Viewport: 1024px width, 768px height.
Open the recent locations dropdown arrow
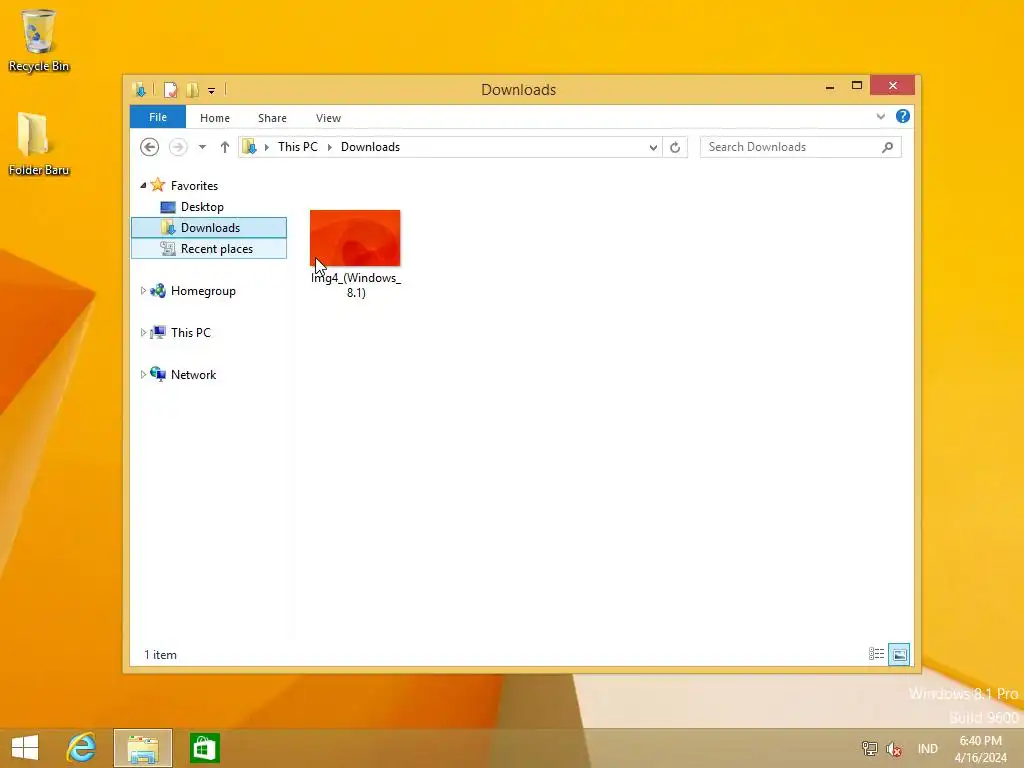[x=202, y=147]
